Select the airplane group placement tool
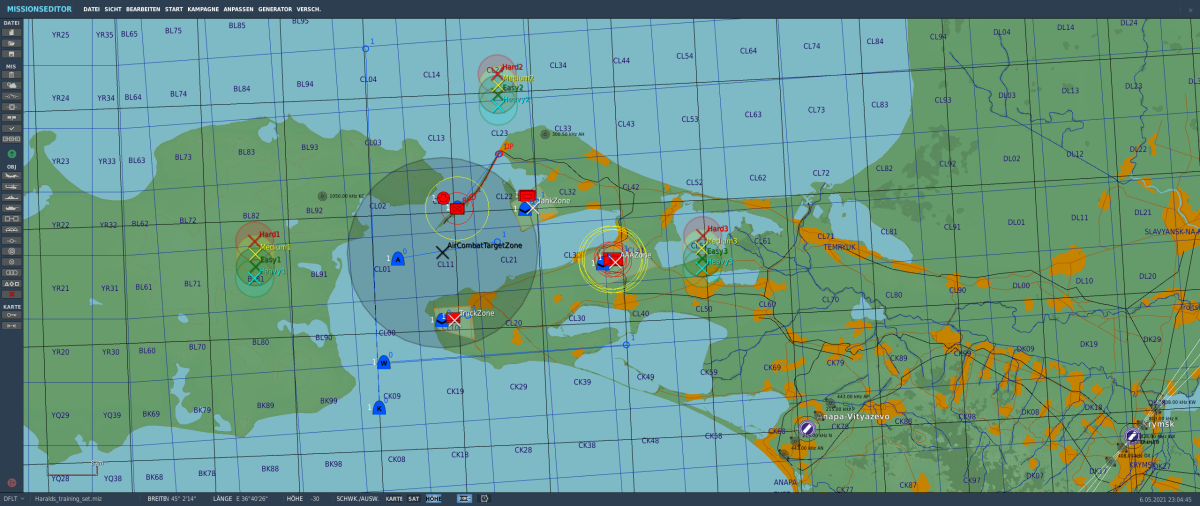Image resolution: width=1200 pixels, height=506 pixels. pyautogui.click(x=12, y=176)
